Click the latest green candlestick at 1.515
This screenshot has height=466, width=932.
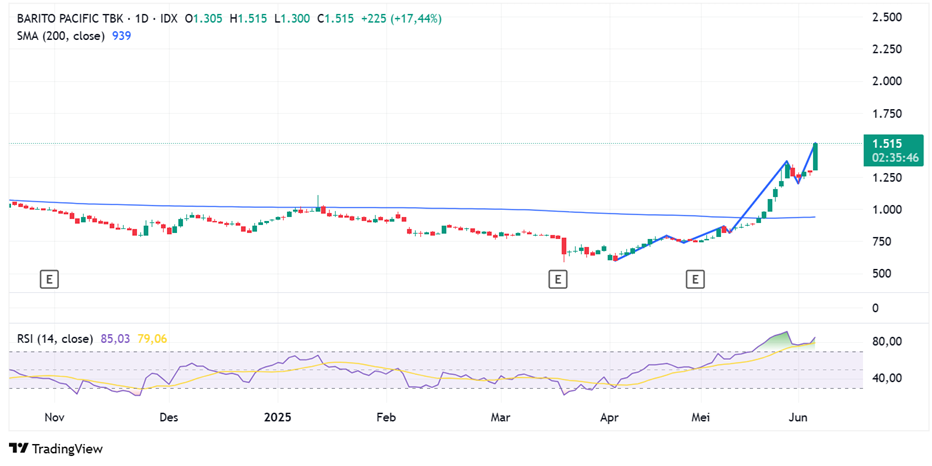pos(816,157)
